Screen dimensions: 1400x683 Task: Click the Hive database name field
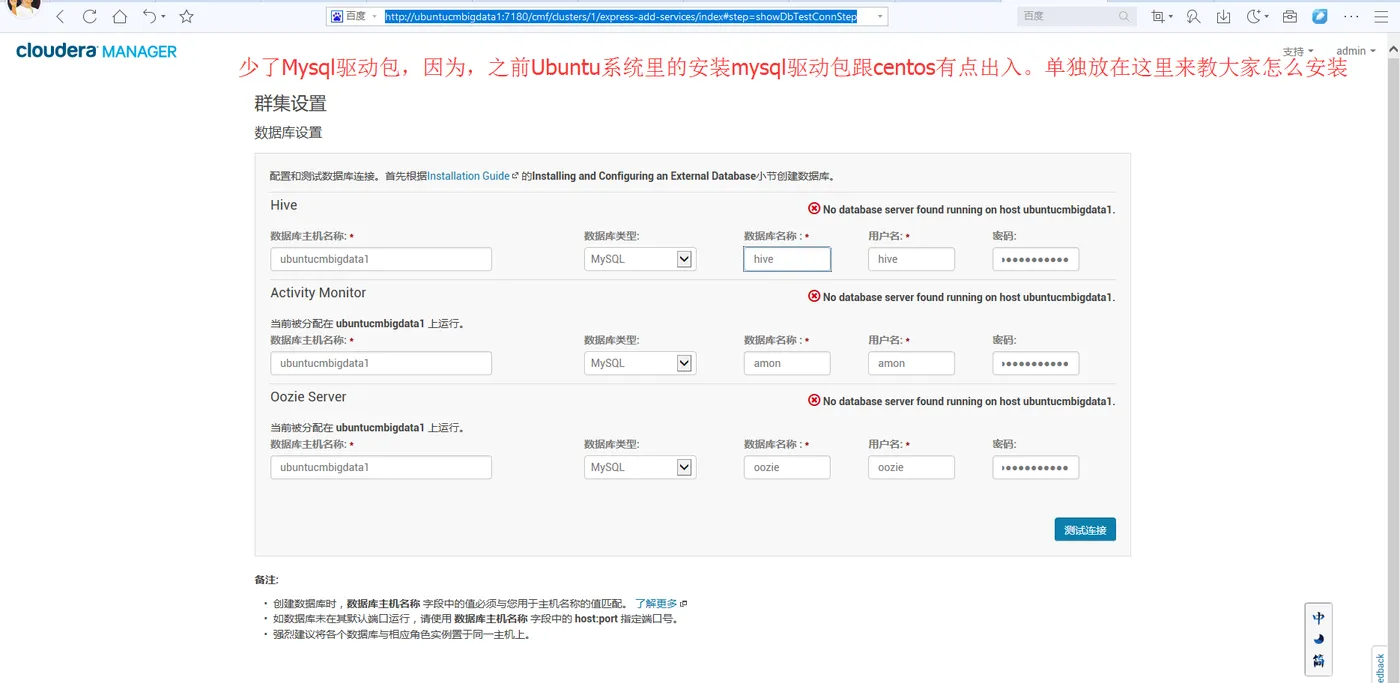pyautogui.click(x=787, y=259)
